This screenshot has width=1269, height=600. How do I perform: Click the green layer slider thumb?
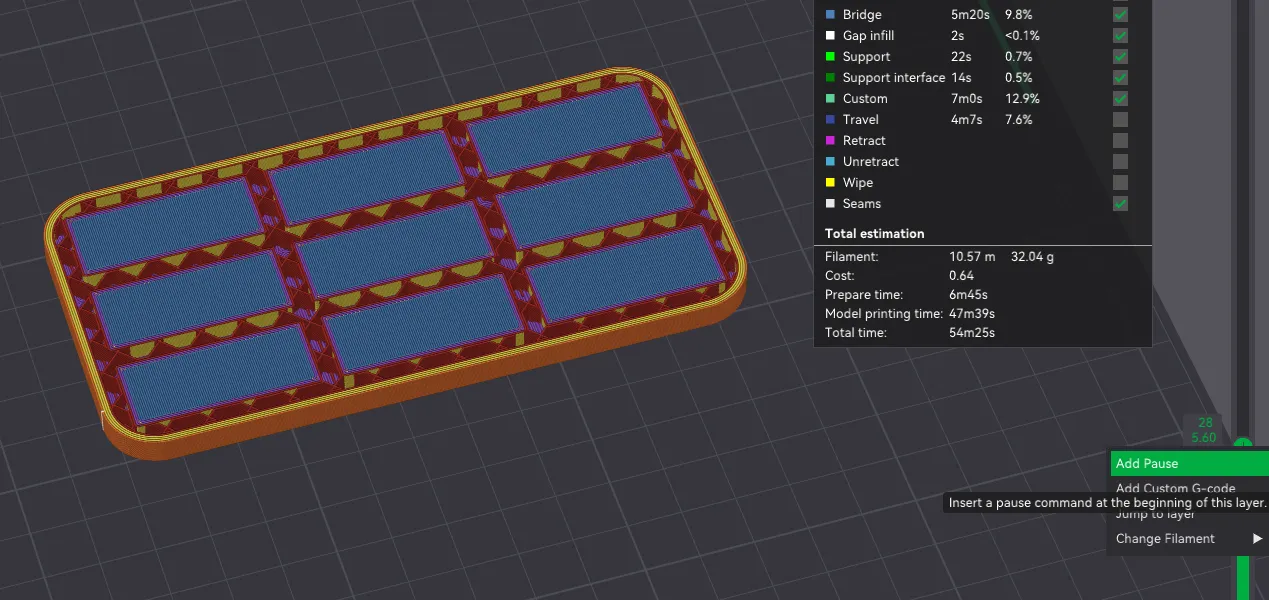tap(1243, 444)
